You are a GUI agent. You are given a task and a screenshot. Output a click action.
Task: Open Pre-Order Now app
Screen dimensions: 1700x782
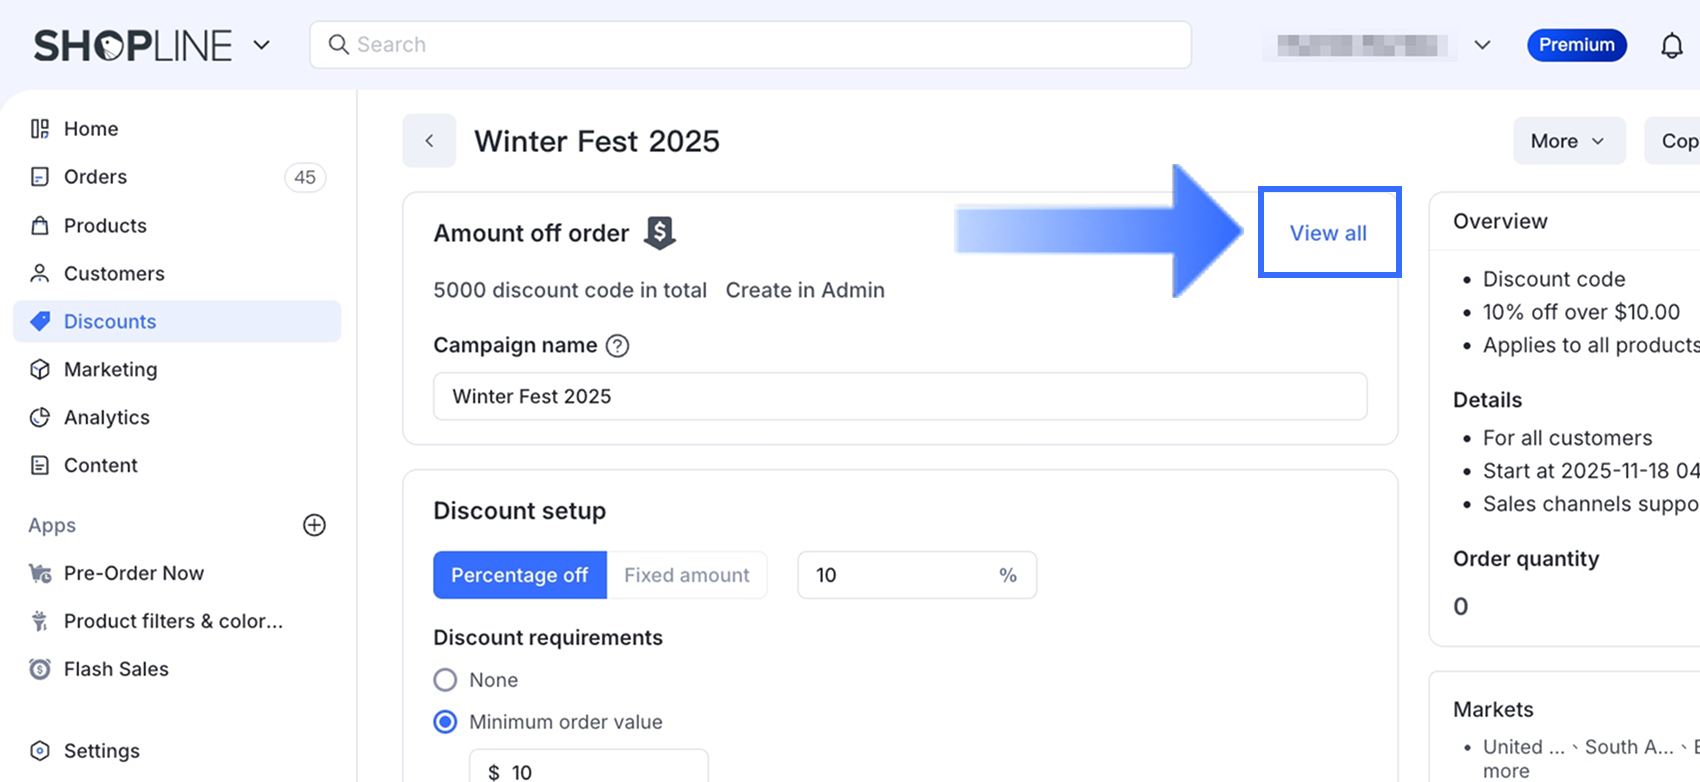click(x=133, y=573)
